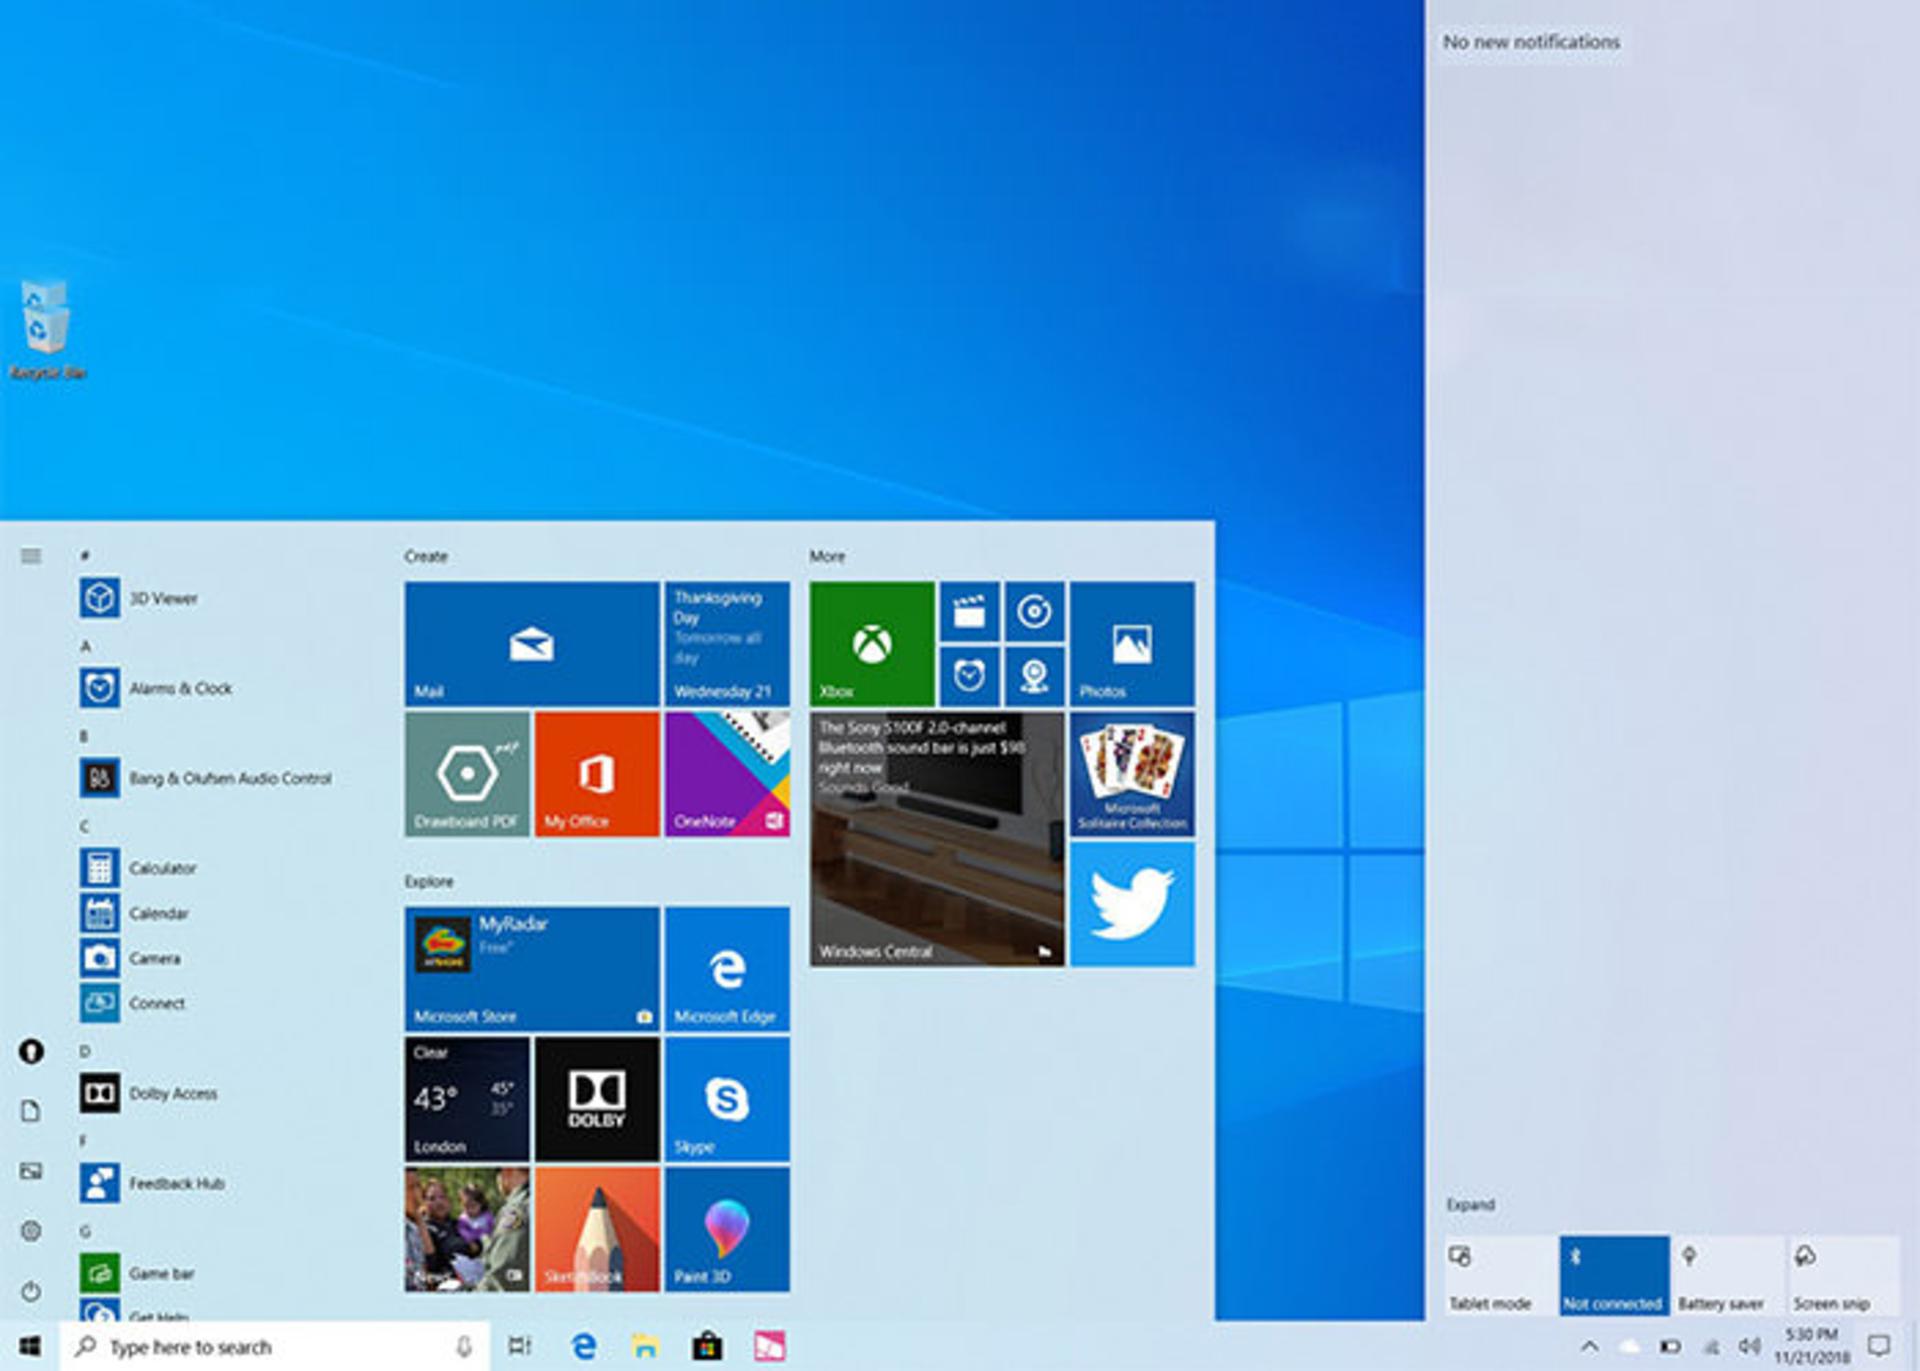
Task: Expand the quick actions panel
Action: (1470, 1204)
